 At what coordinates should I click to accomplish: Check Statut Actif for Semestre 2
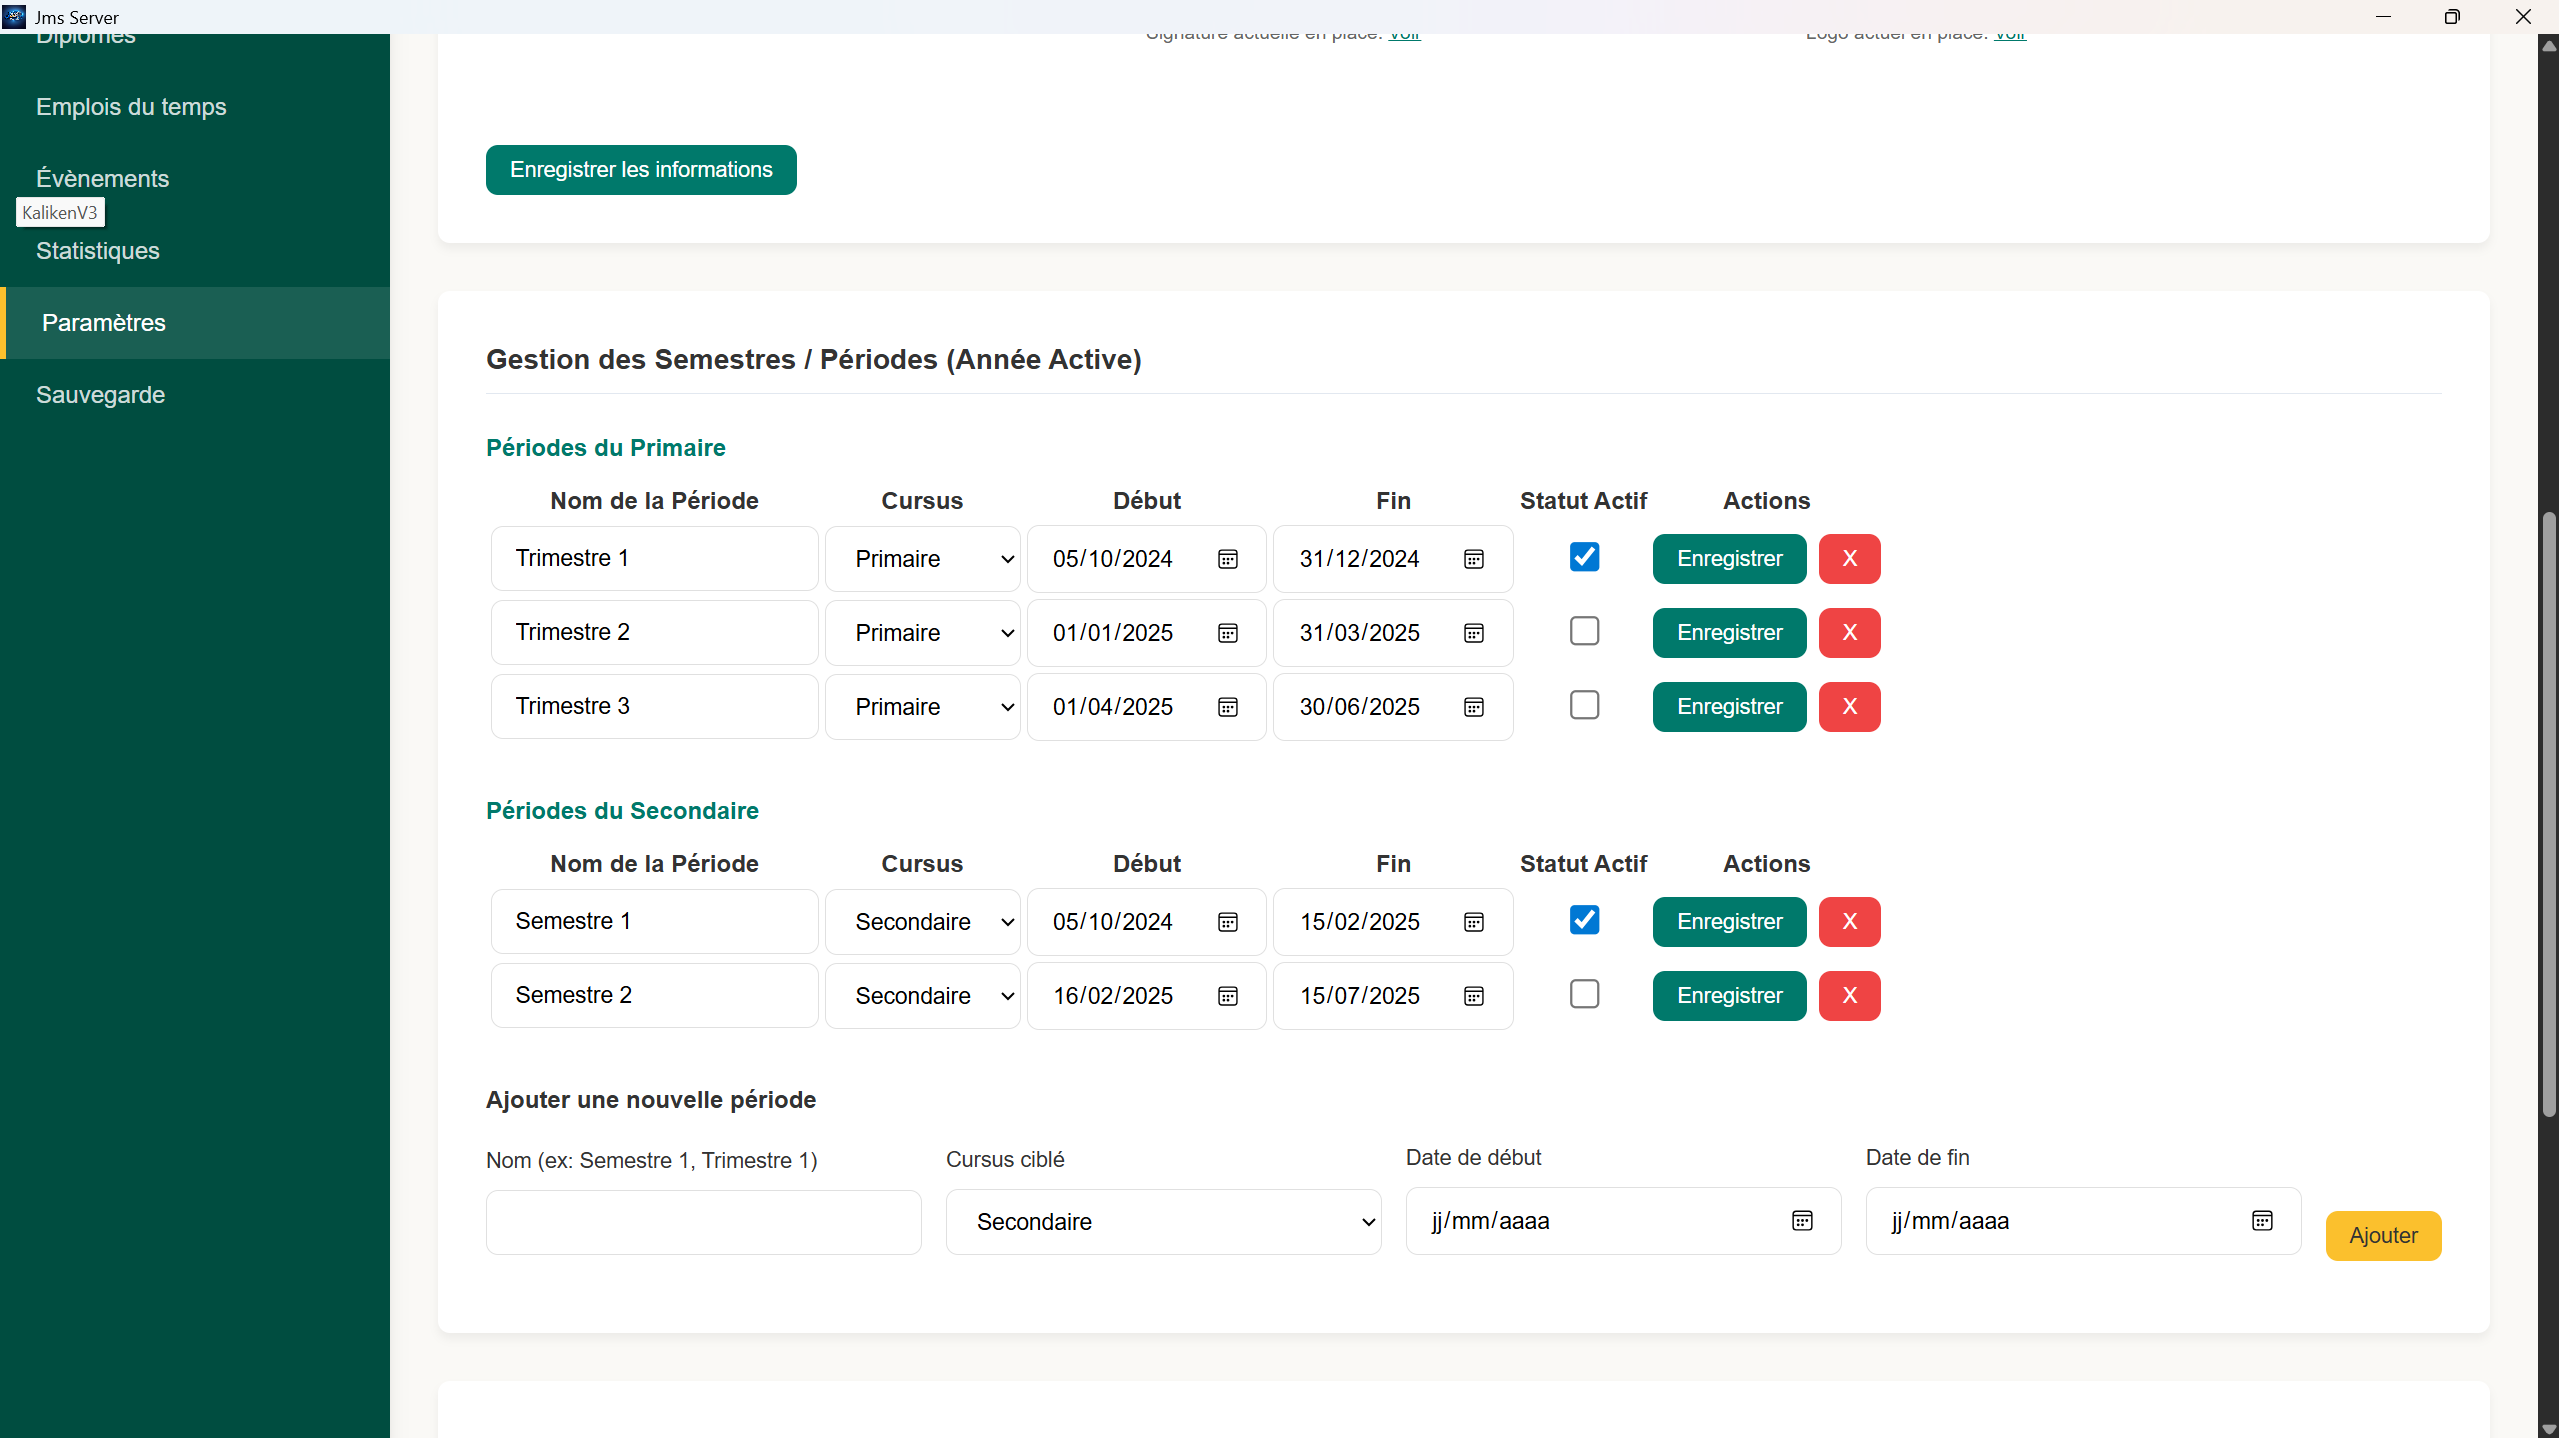coord(1584,994)
